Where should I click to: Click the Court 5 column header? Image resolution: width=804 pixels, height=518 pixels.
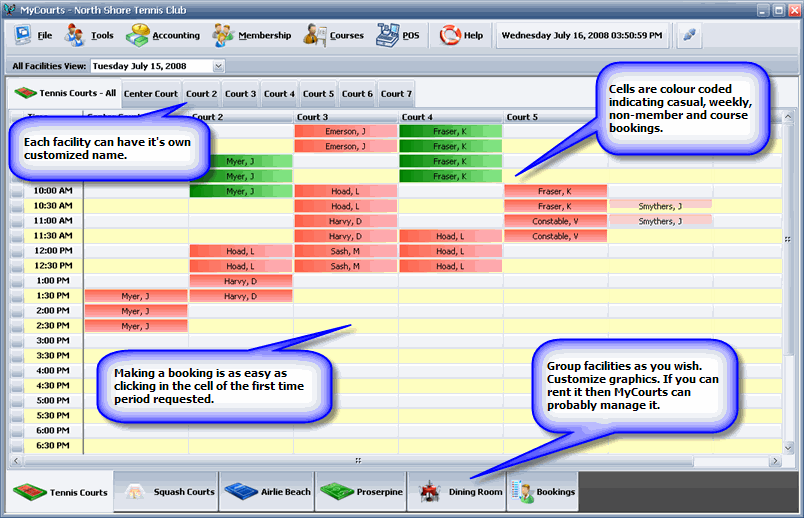[x=556, y=117]
